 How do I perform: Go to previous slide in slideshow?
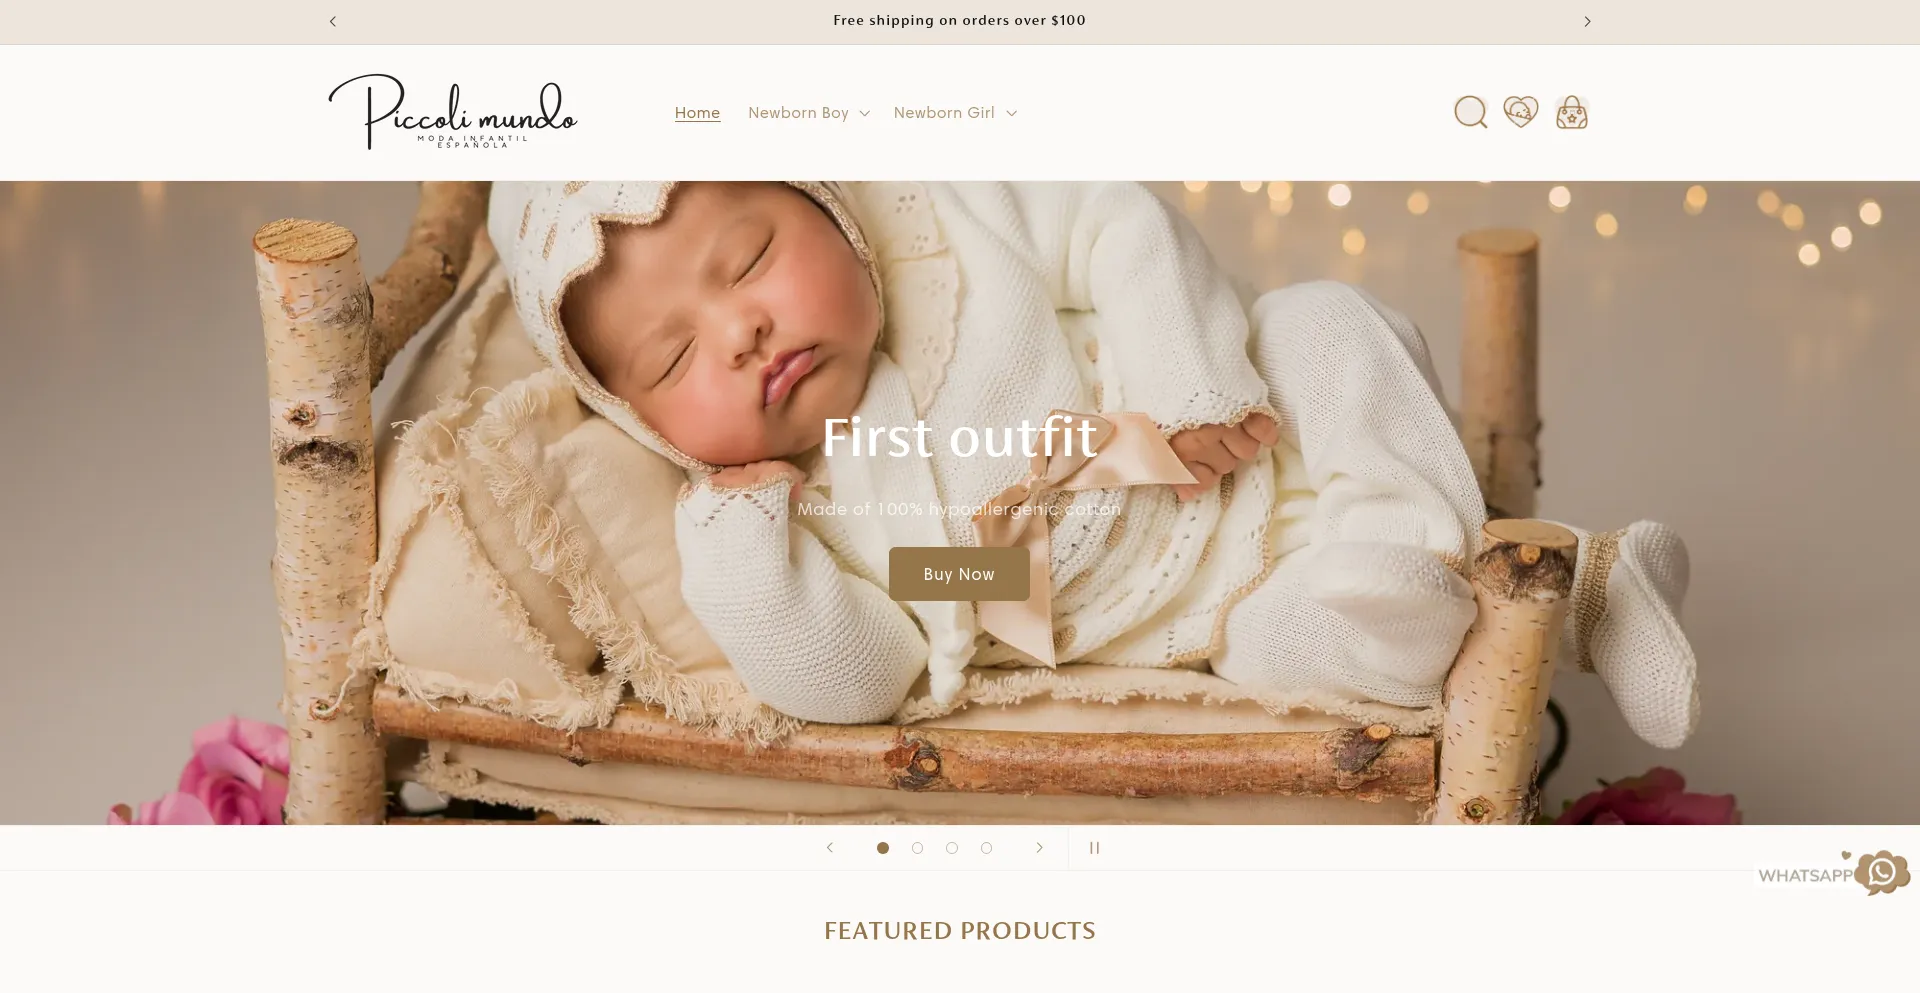coord(829,848)
